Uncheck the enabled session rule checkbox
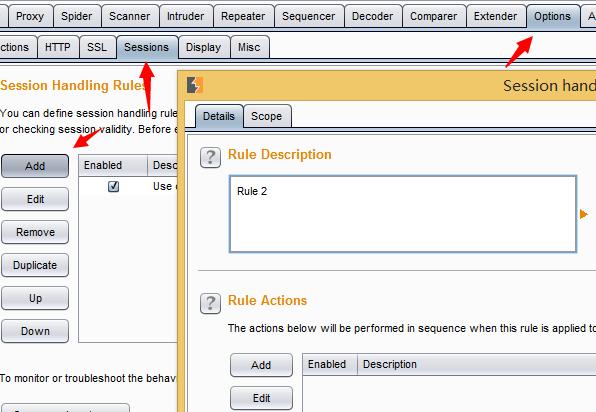Image resolution: width=596 pixels, height=412 pixels. [113, 186]
